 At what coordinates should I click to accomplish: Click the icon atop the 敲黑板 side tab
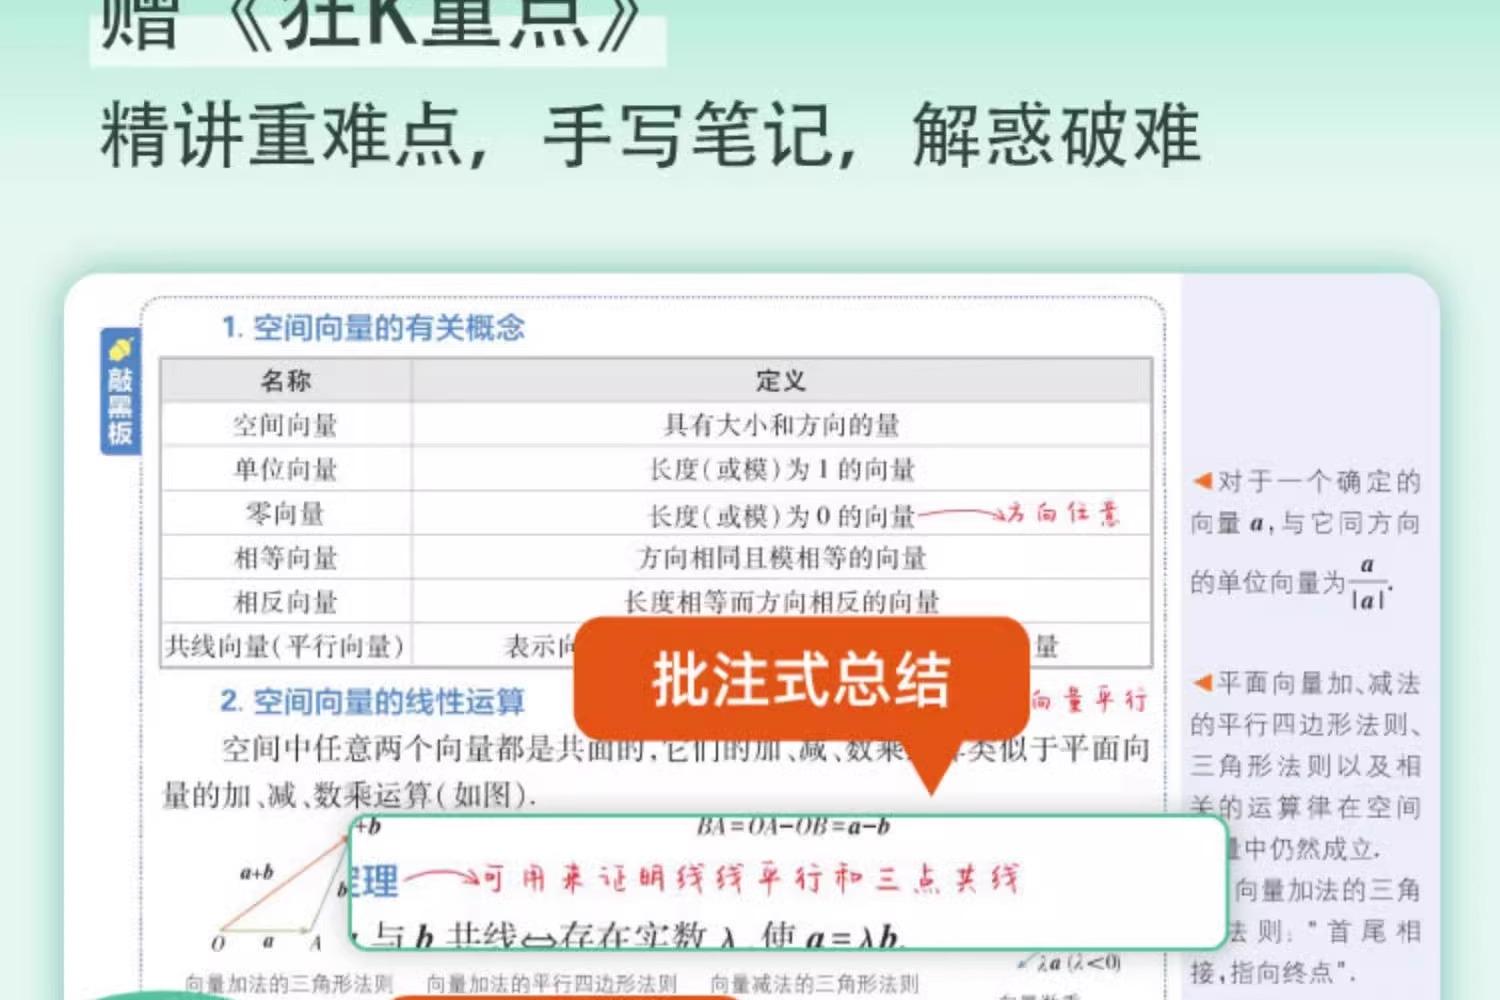120,349
